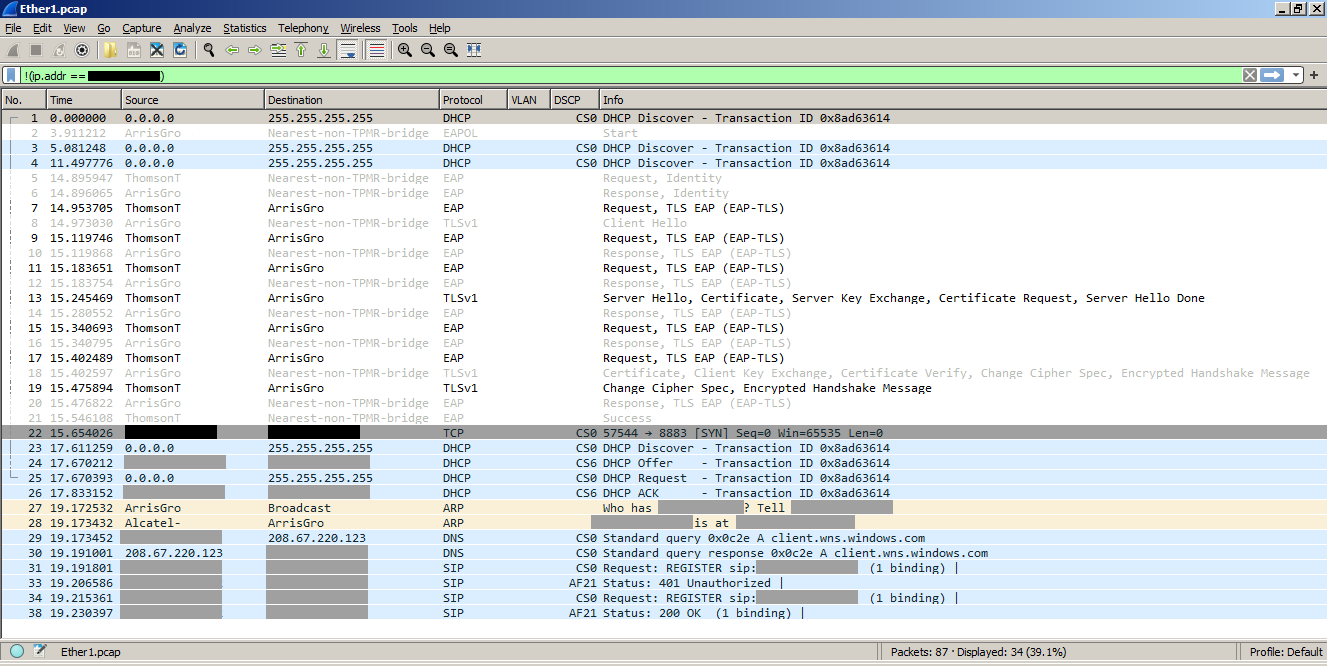Click the find packet magnifier icon
This screenshot has height=666, width=1327.
pyautogui.click(x=209, y=49)
